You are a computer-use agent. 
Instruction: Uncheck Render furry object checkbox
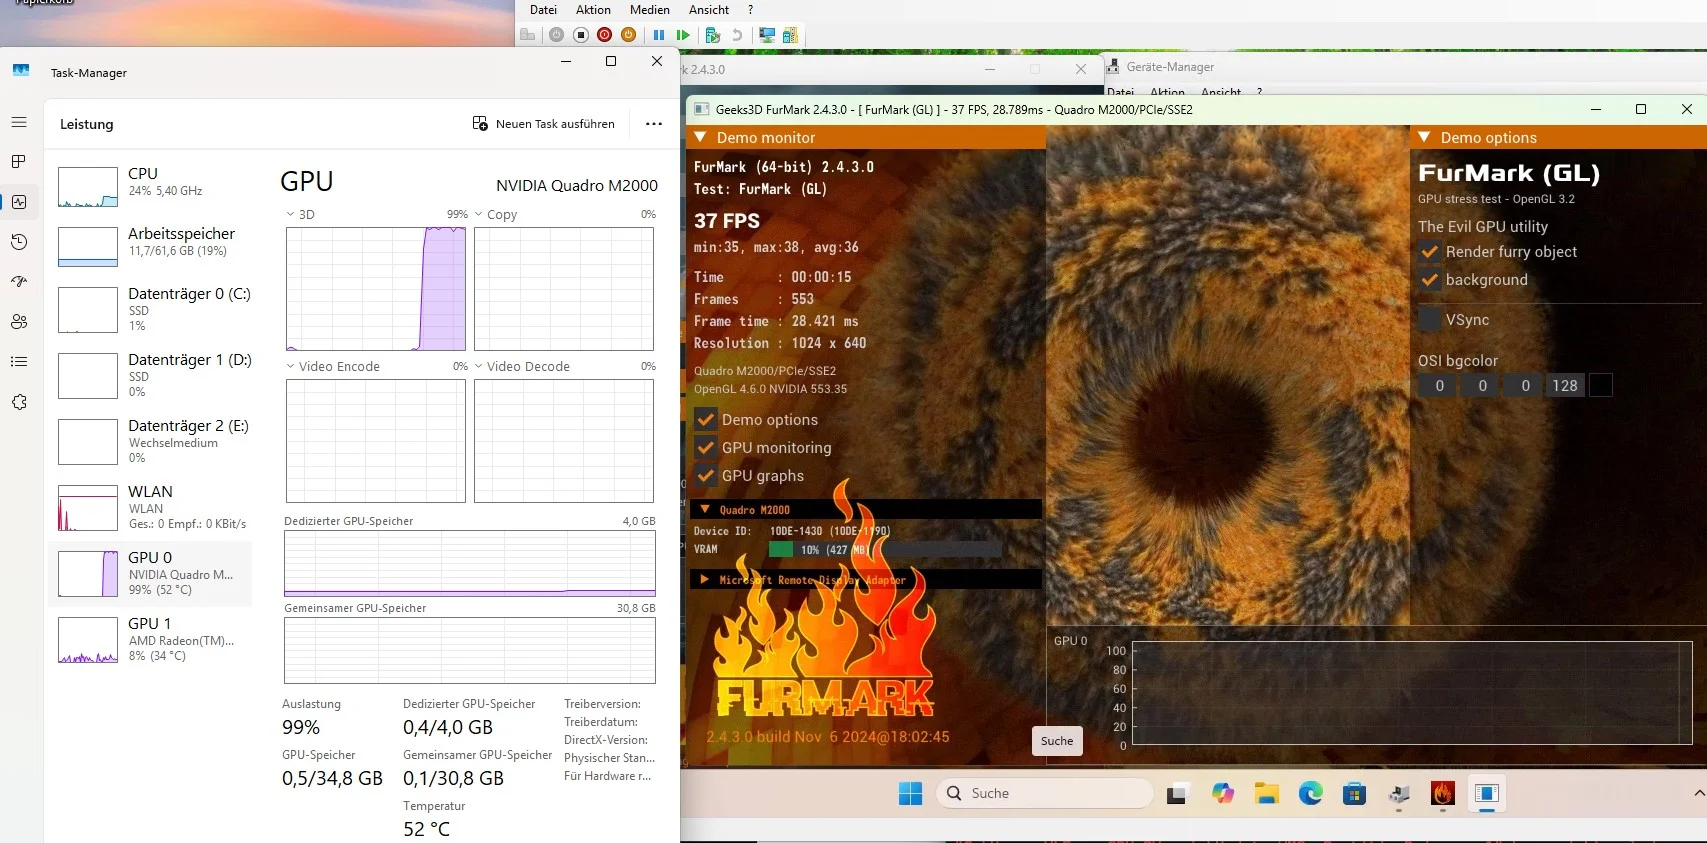tap(1430, 252)
